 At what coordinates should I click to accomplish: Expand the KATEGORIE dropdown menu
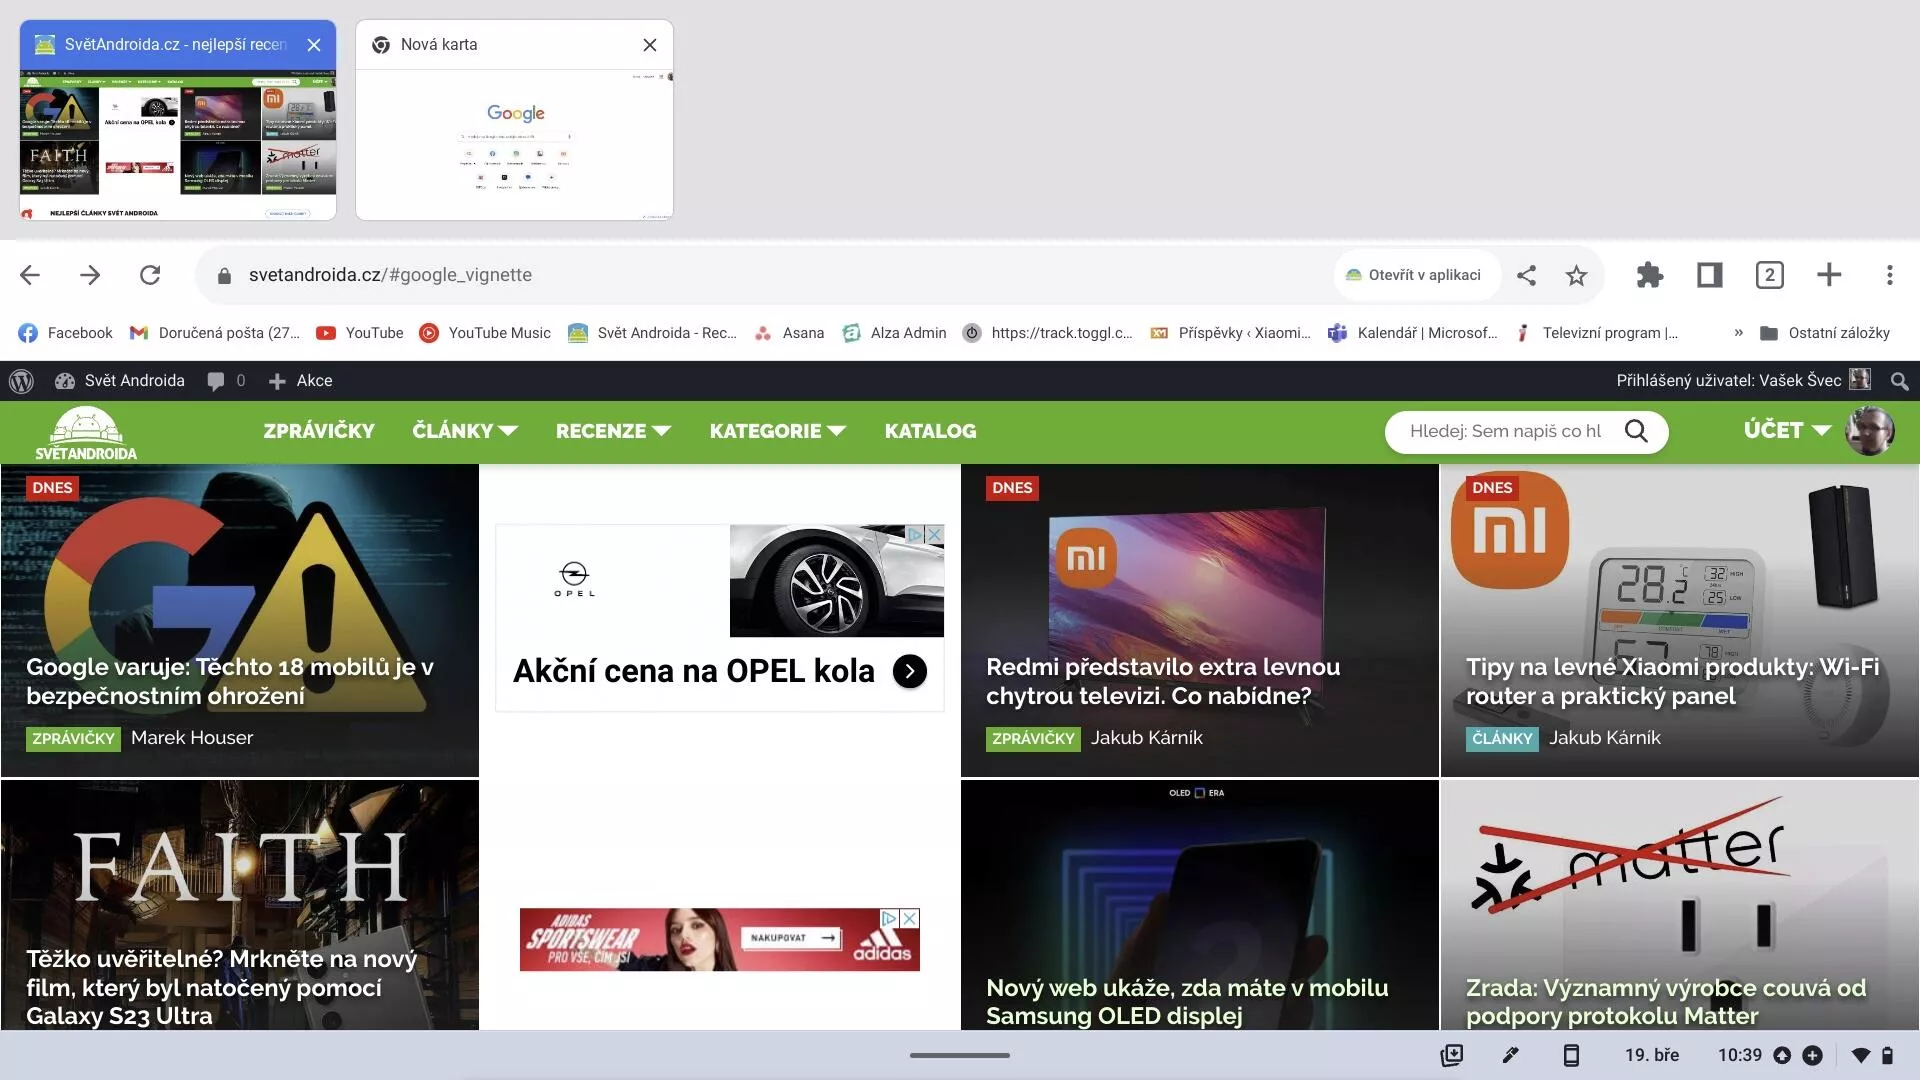click(777, 431)
